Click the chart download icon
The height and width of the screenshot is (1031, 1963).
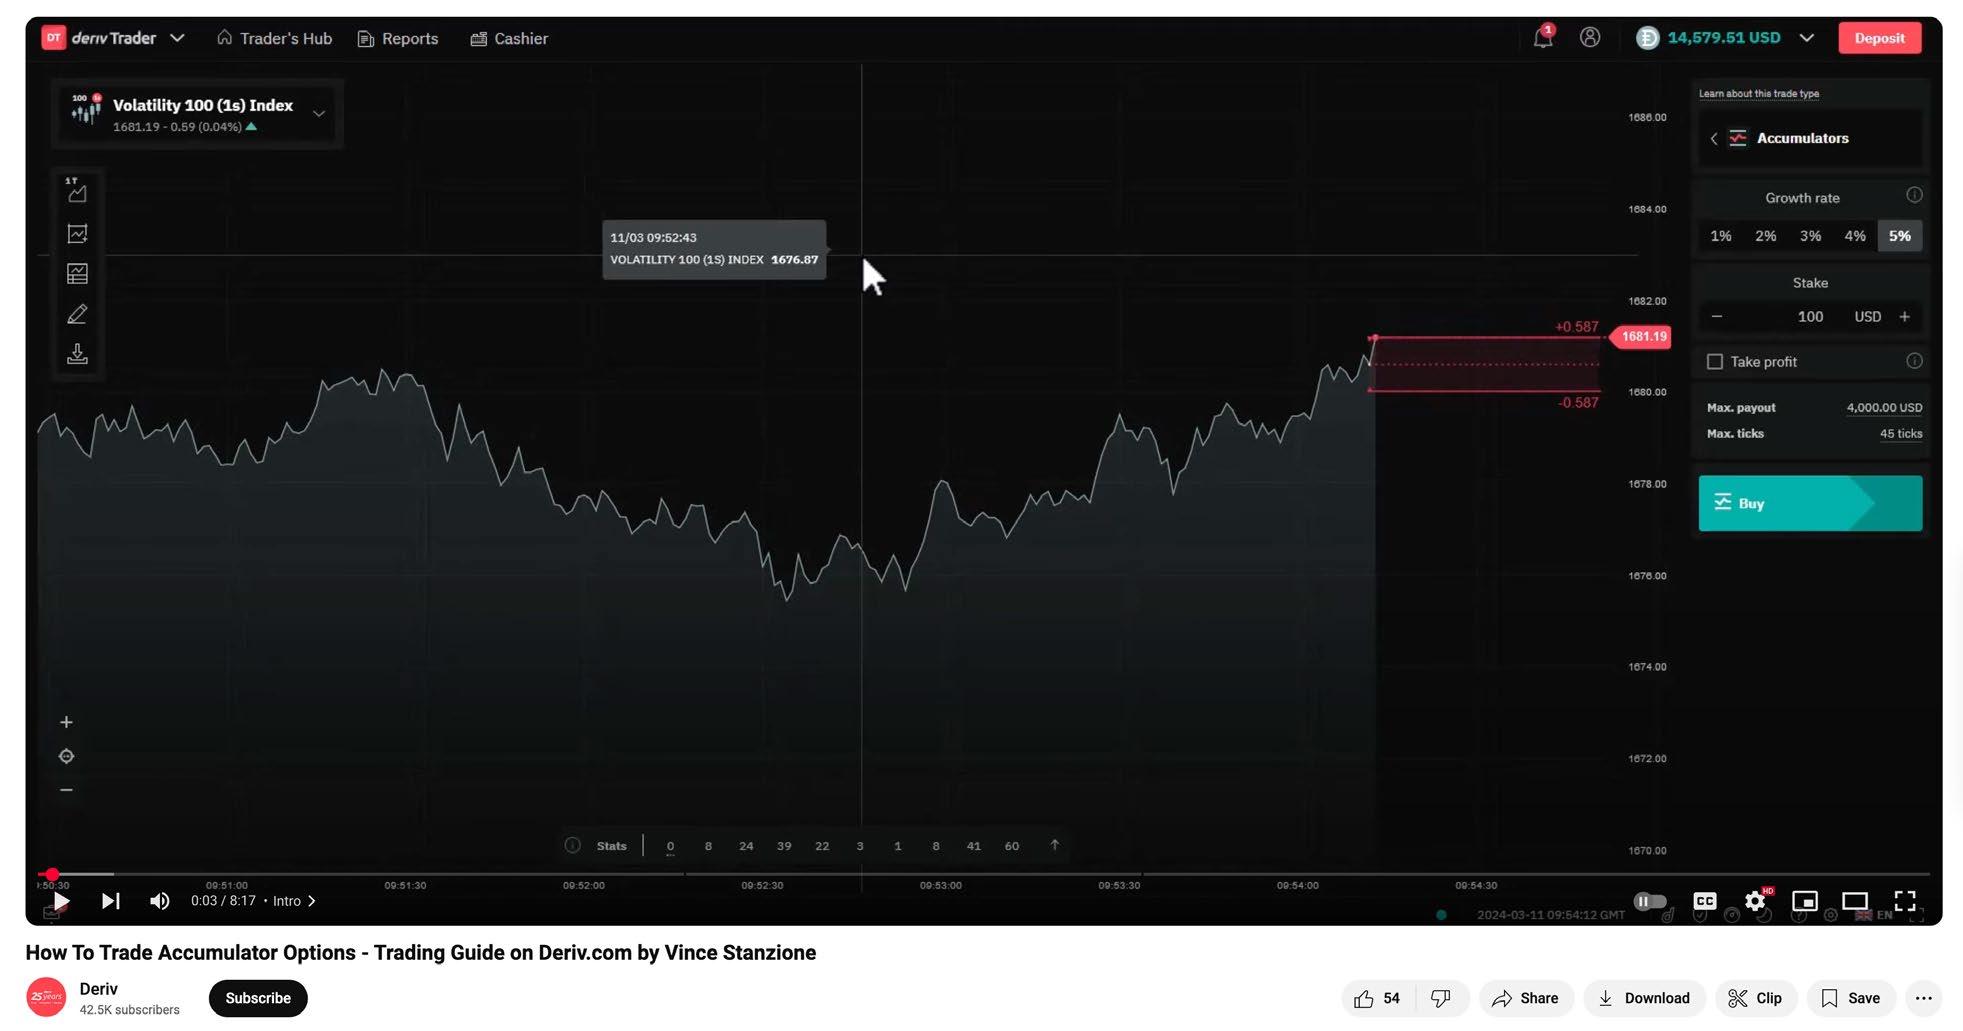pos(77,354)
